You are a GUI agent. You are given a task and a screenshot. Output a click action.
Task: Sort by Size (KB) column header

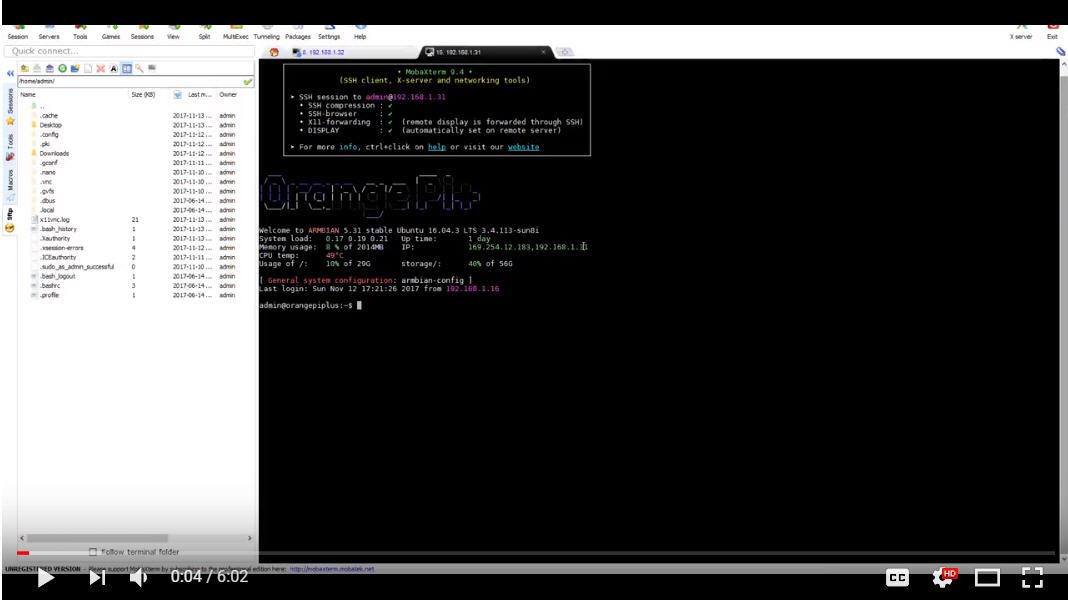[143, 95]
